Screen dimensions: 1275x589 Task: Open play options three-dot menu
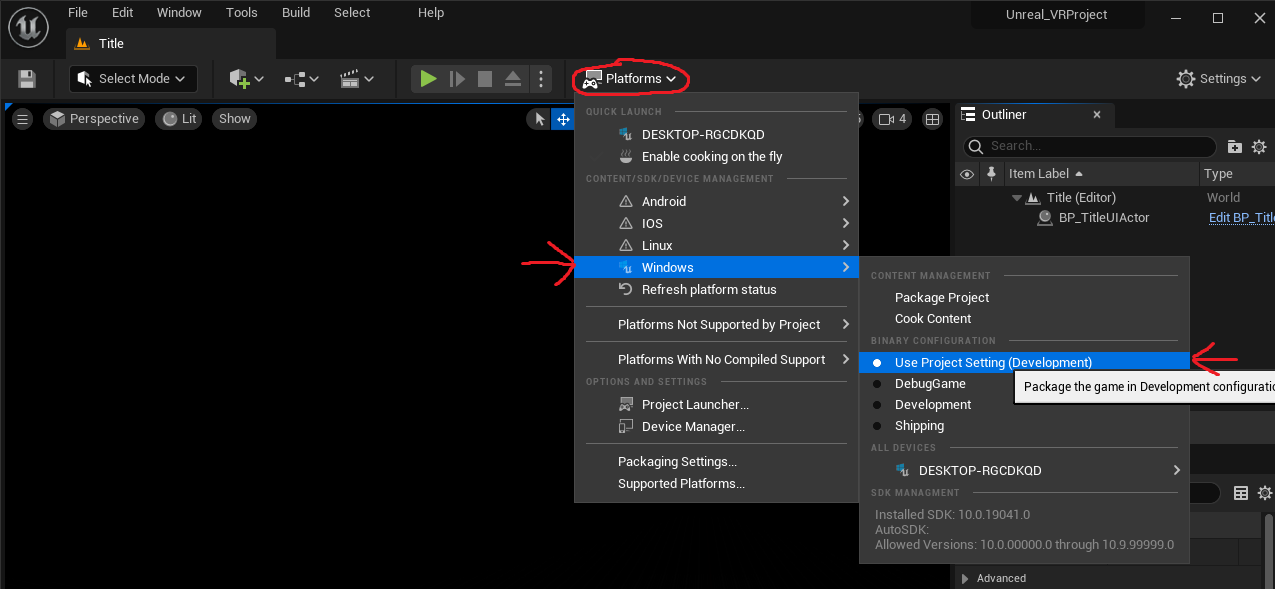[540, 79]
